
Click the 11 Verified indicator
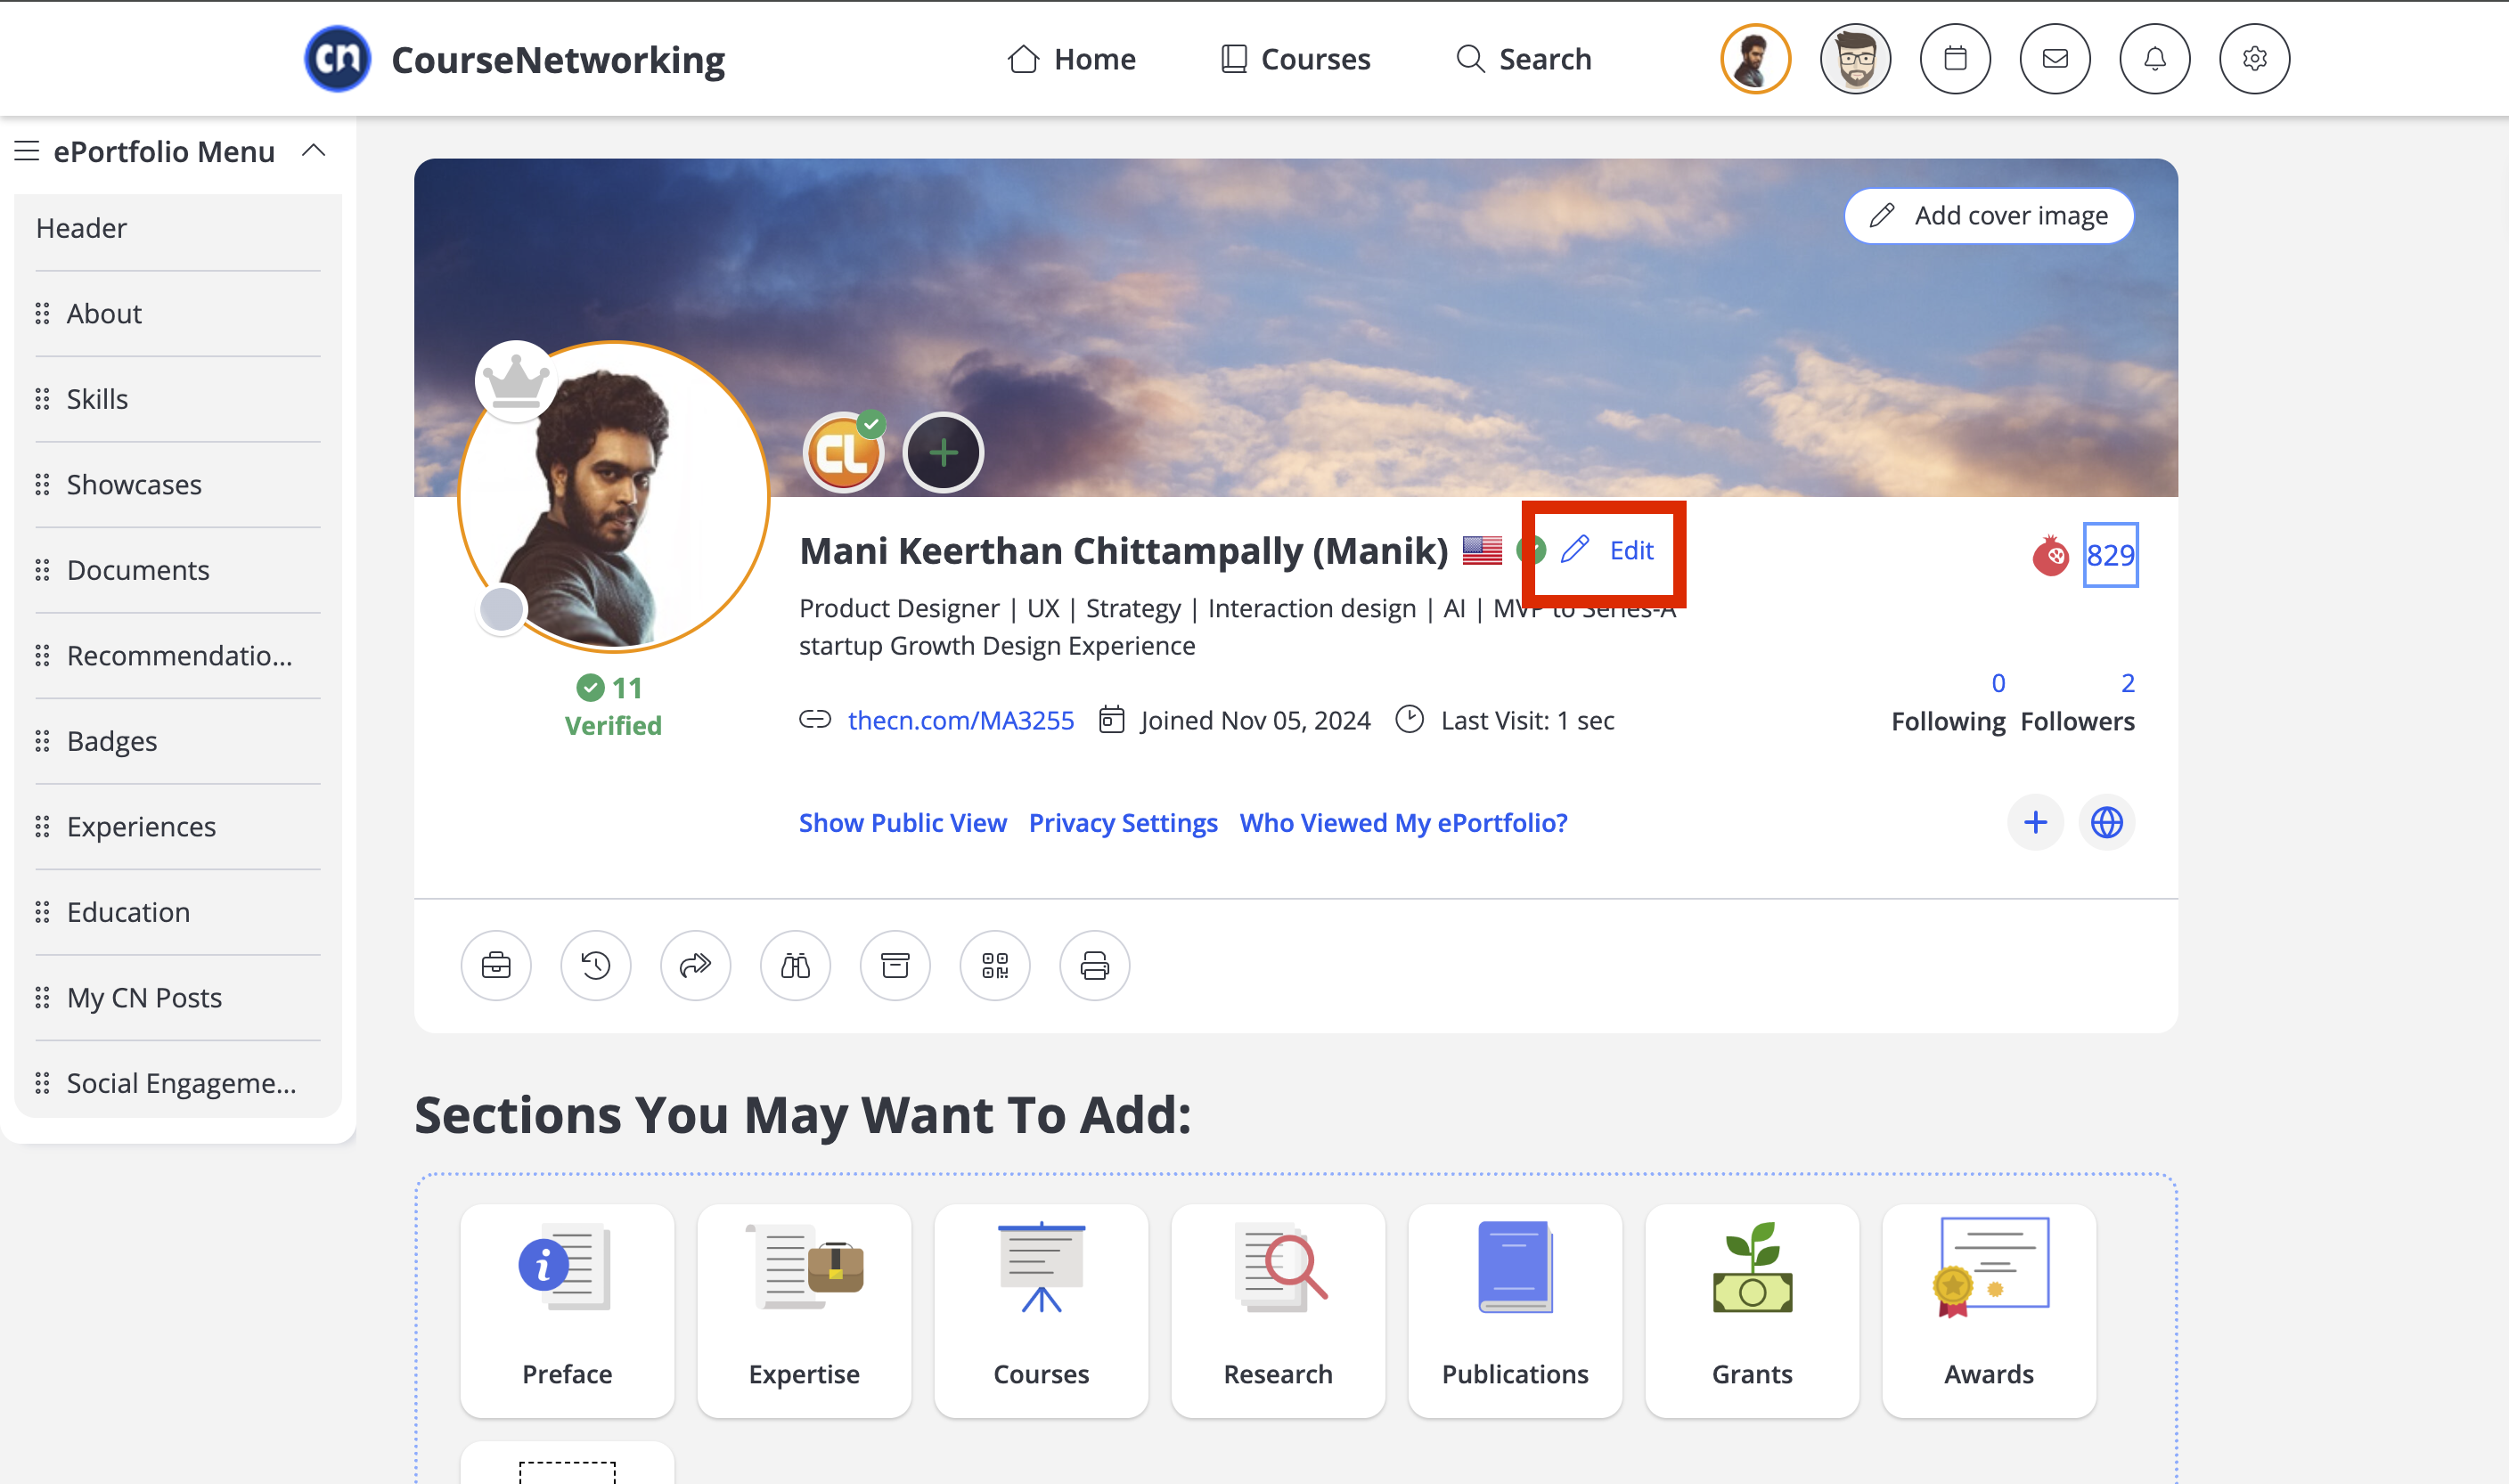tap(613, 706)
